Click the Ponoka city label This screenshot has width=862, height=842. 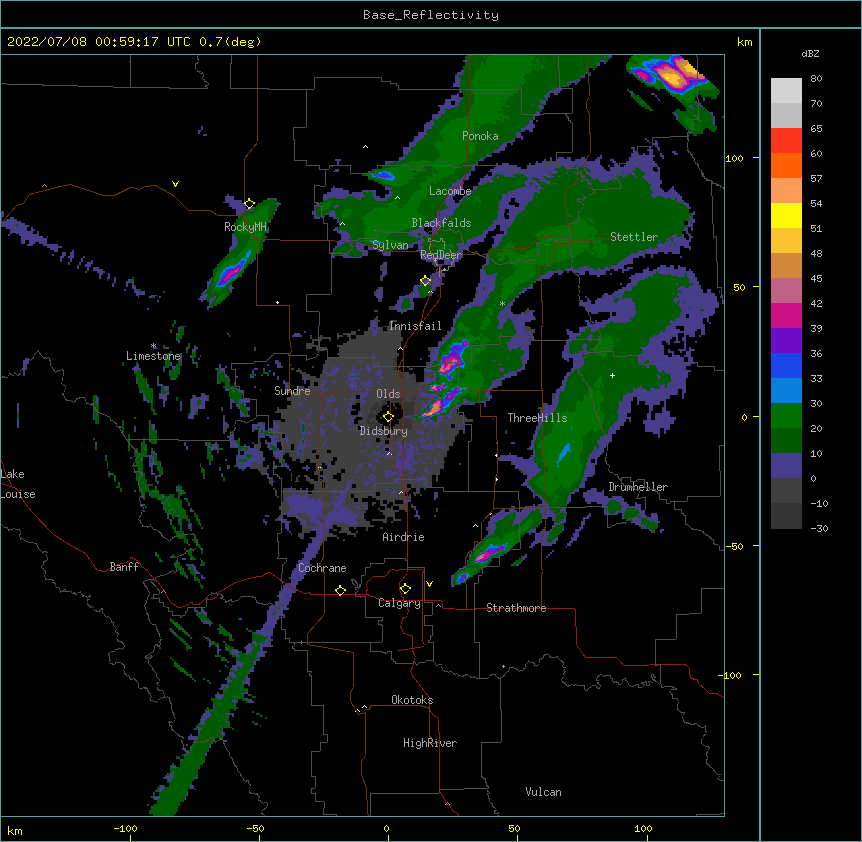[480, 136]
